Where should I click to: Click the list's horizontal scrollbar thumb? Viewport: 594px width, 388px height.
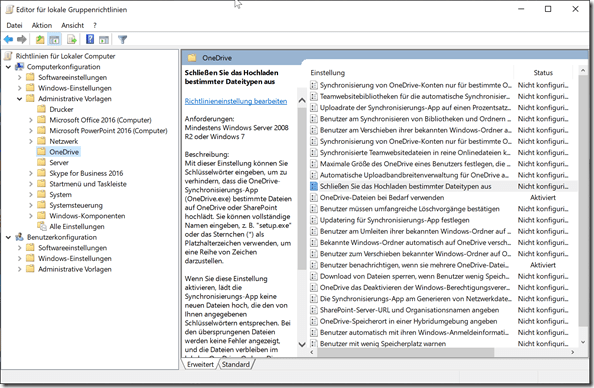(405, 352)
